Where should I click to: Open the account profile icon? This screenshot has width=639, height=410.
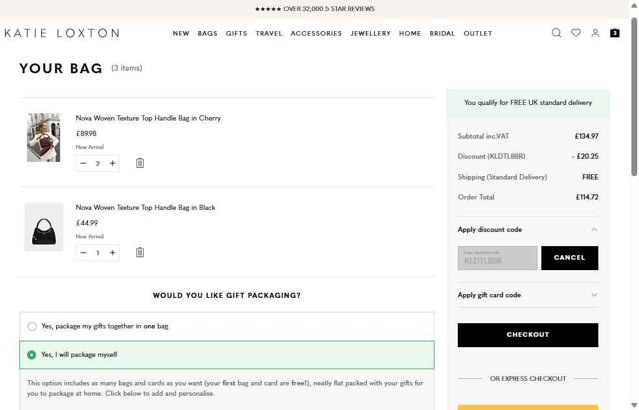(595, 33)
